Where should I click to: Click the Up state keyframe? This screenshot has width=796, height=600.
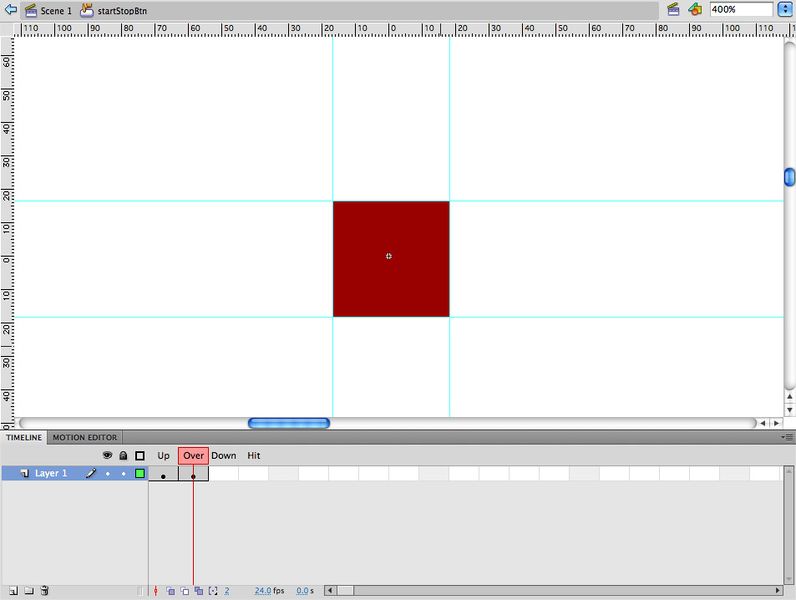pos(163,475)
